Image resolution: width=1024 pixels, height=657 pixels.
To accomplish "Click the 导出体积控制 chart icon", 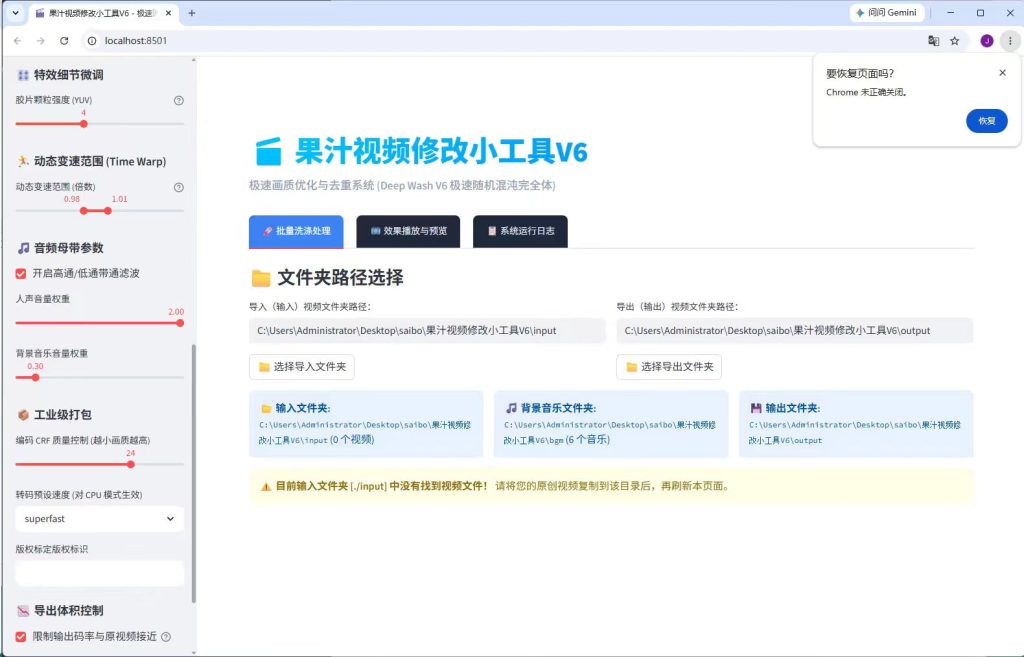I will click(23, 611).
